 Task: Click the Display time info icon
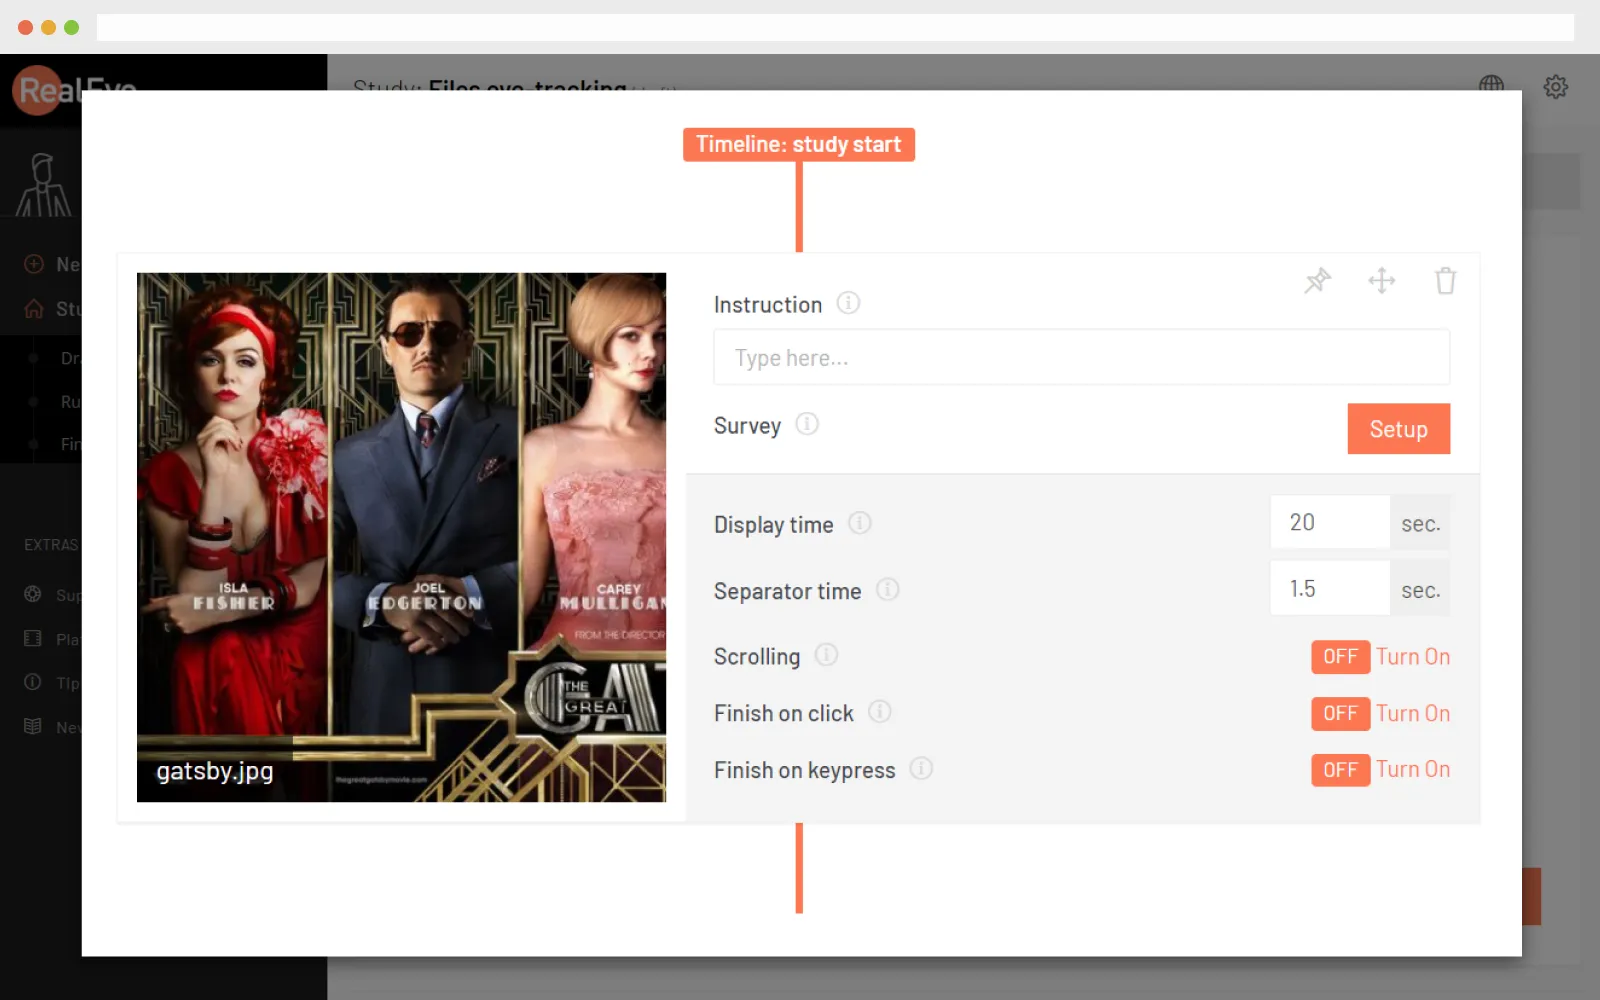(x=860, y=523)
